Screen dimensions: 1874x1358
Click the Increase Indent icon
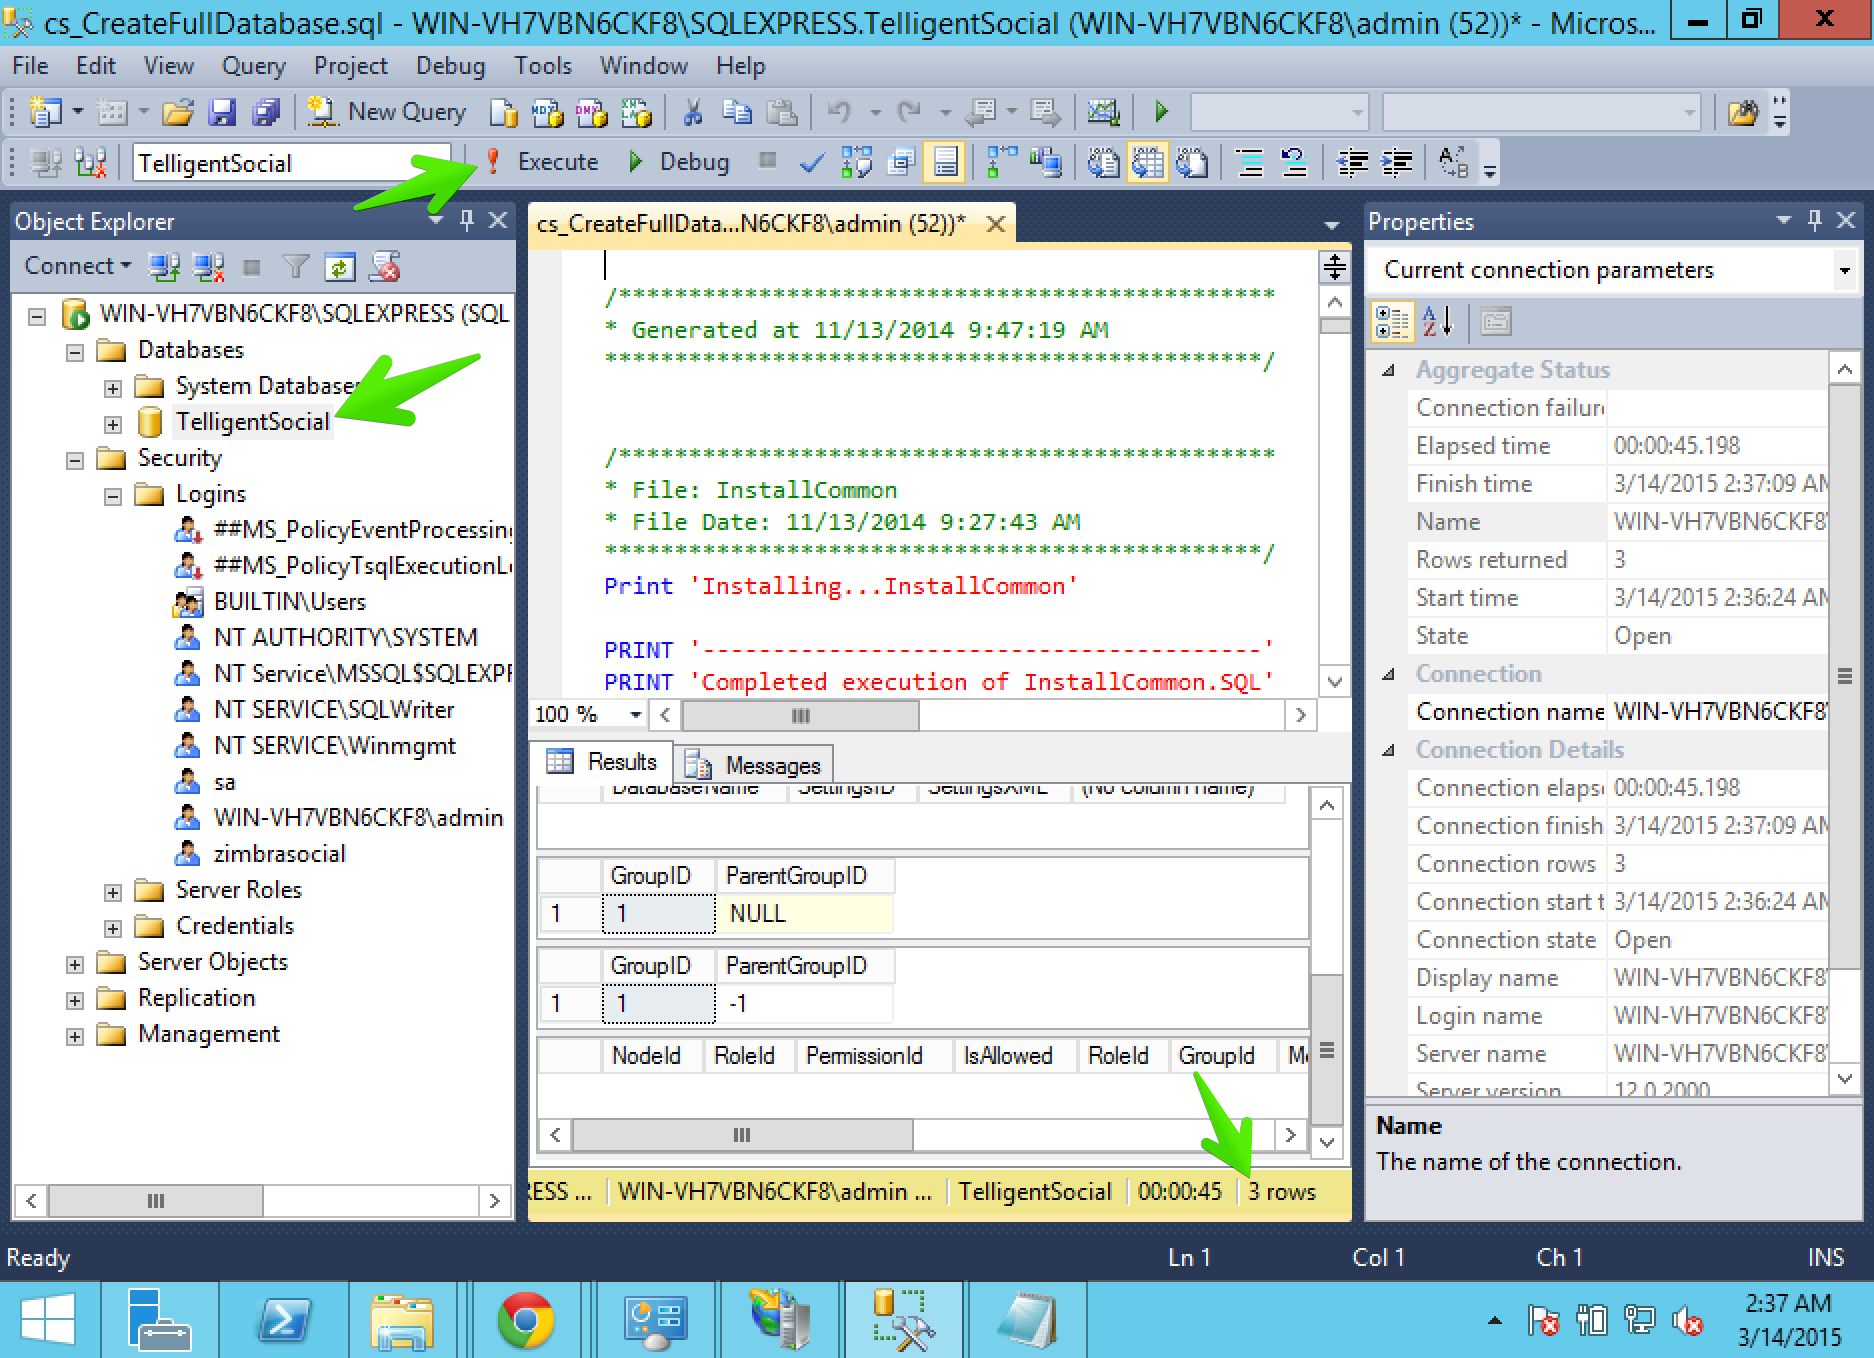(1397, 162)
